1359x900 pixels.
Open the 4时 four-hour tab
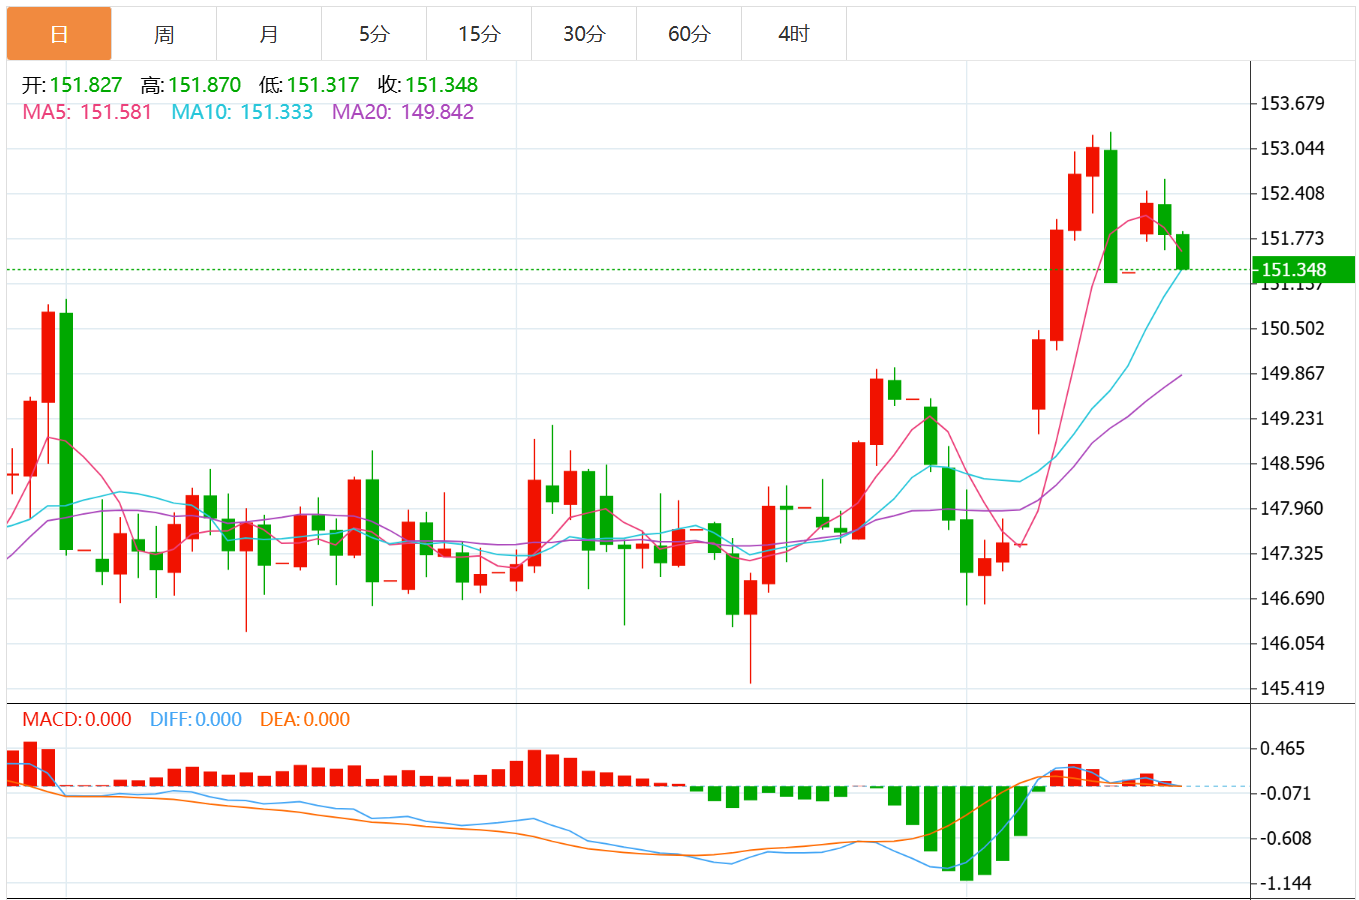point(794,34)
